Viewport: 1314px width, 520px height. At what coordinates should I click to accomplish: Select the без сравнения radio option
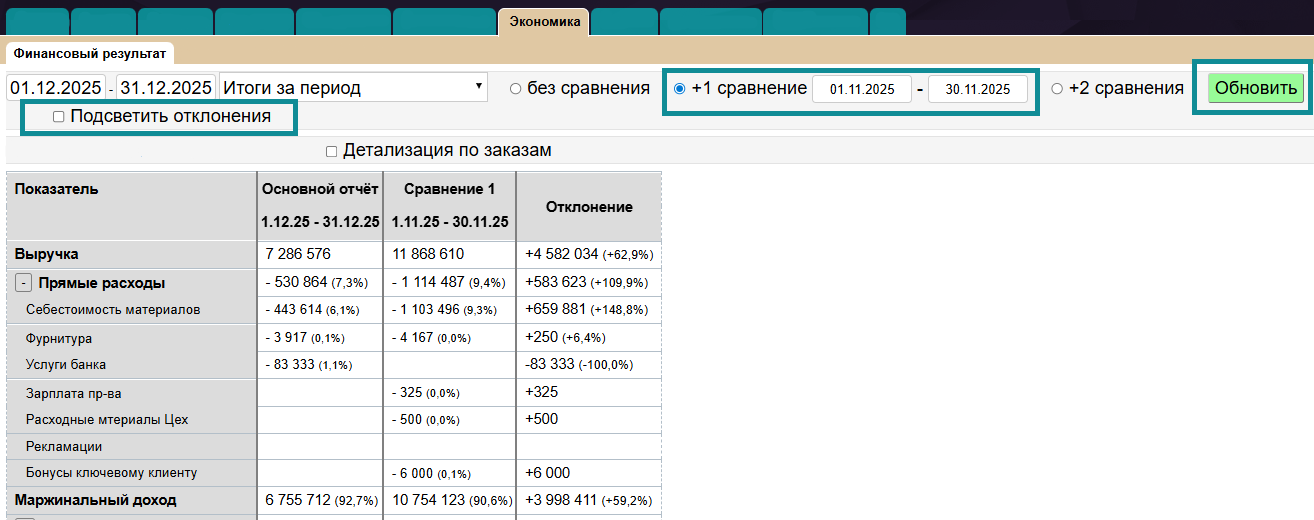516,88
